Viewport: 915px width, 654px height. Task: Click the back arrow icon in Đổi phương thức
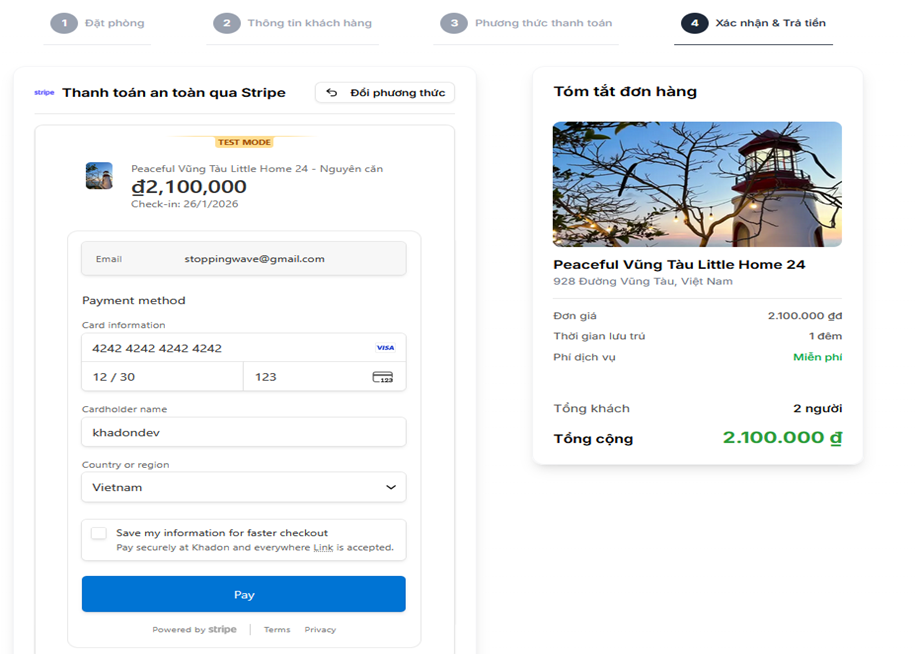pos(331,92)
